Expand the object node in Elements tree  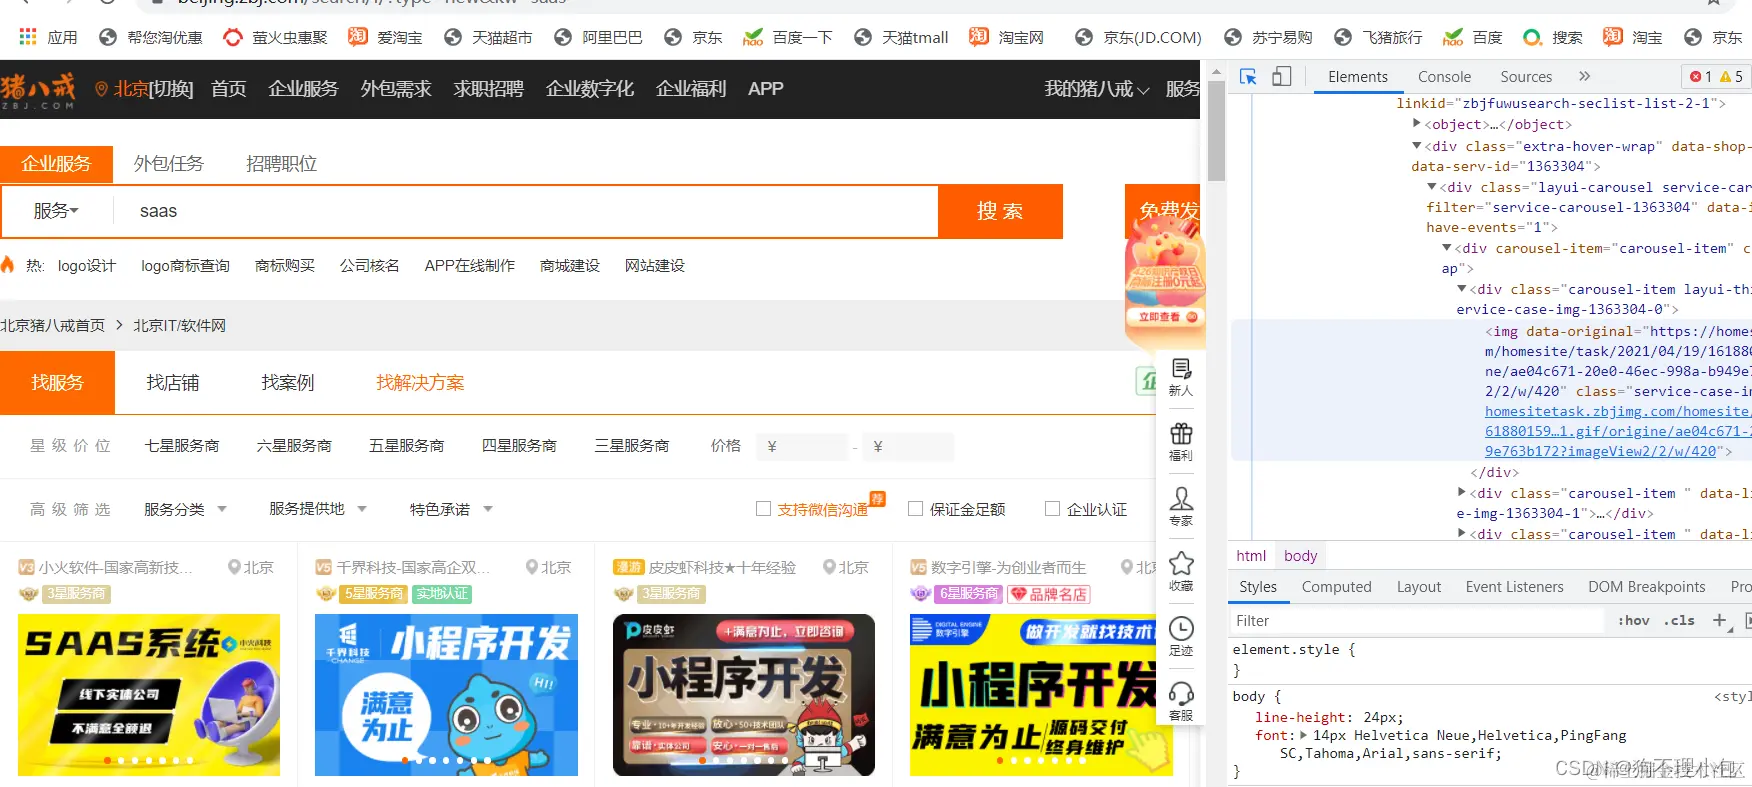pyautogui.click(x=1417, y=124)
